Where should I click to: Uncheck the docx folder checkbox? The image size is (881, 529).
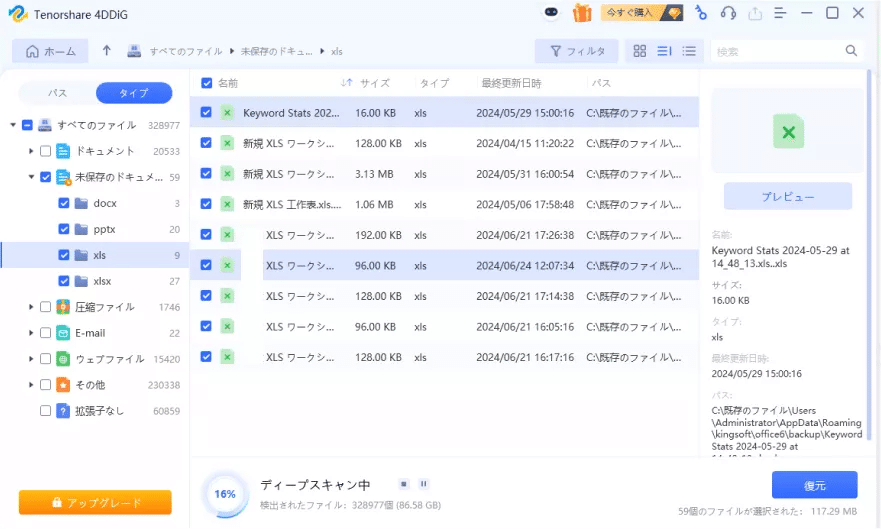click(x=63, y=203)
